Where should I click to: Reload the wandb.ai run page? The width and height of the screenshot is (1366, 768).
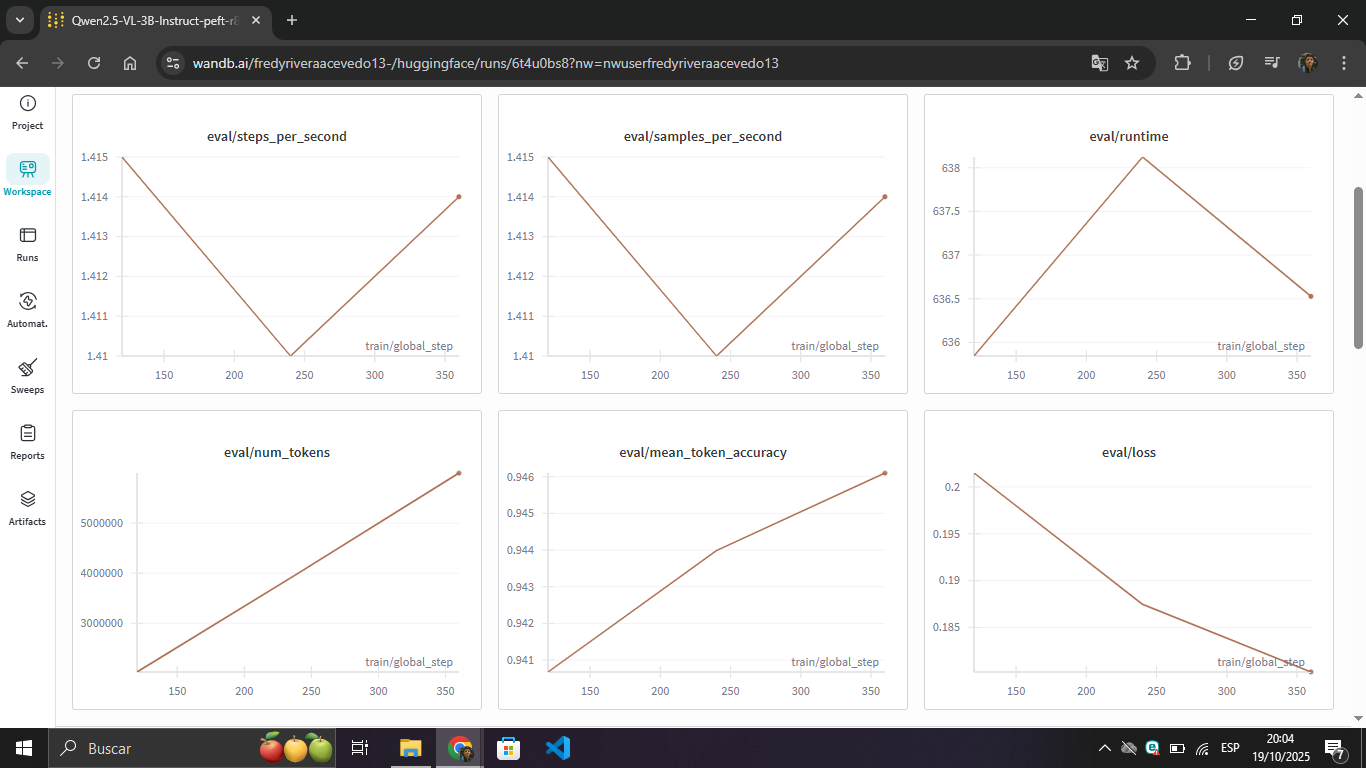pos(93,62)
